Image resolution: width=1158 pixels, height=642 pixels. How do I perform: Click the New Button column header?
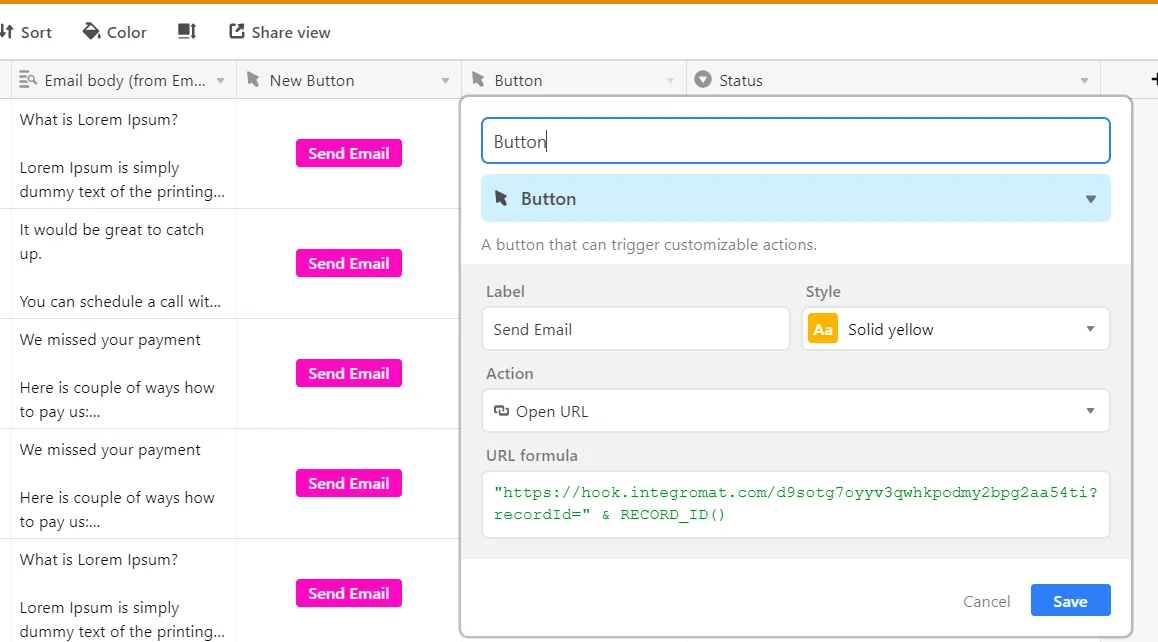349,80
